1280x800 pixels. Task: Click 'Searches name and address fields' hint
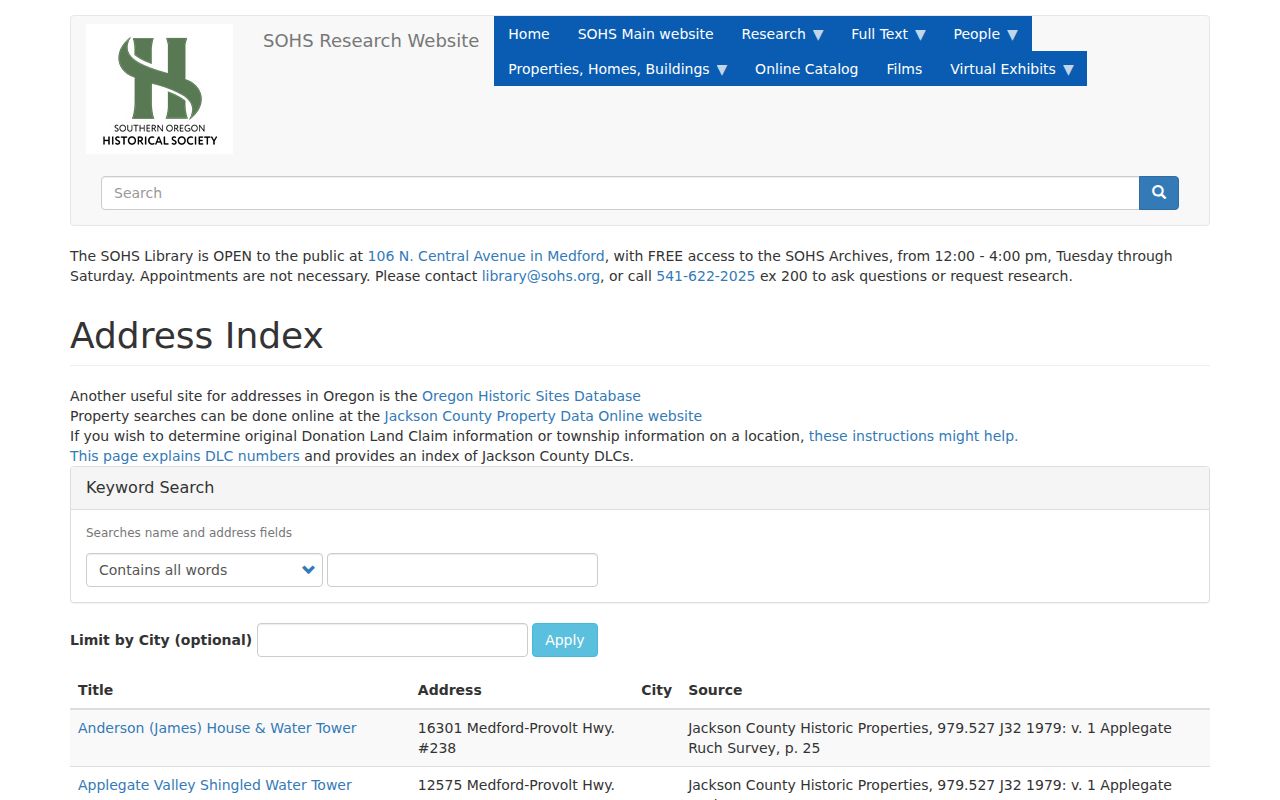click(x=189, y=533)
